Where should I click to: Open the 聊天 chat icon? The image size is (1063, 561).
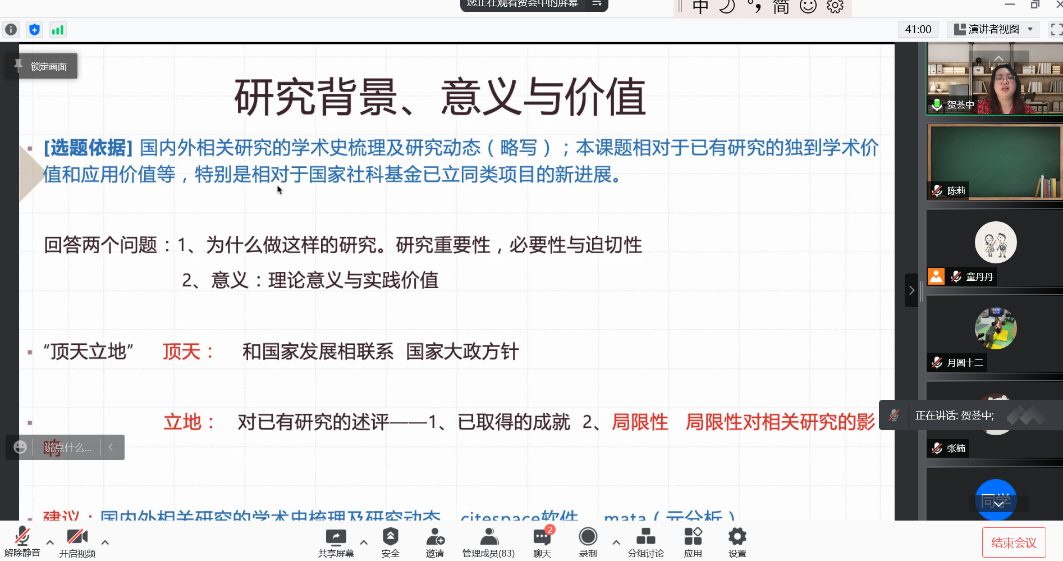pyautogui.click(x=542, y=541)
